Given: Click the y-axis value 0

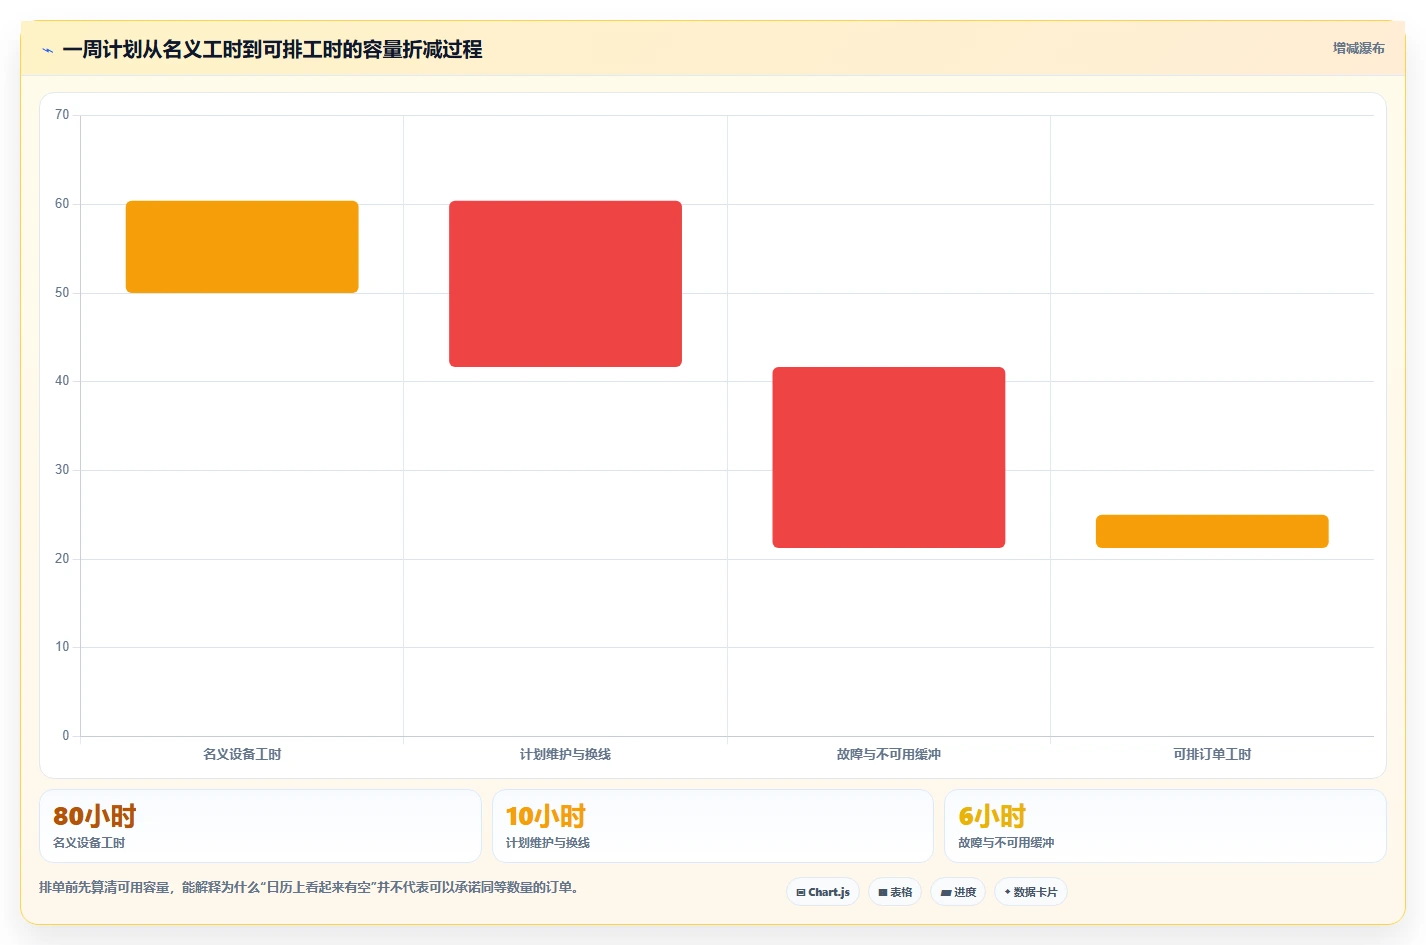Looking at the screenshot, I should pyautogui.click(x=66, y=736).
